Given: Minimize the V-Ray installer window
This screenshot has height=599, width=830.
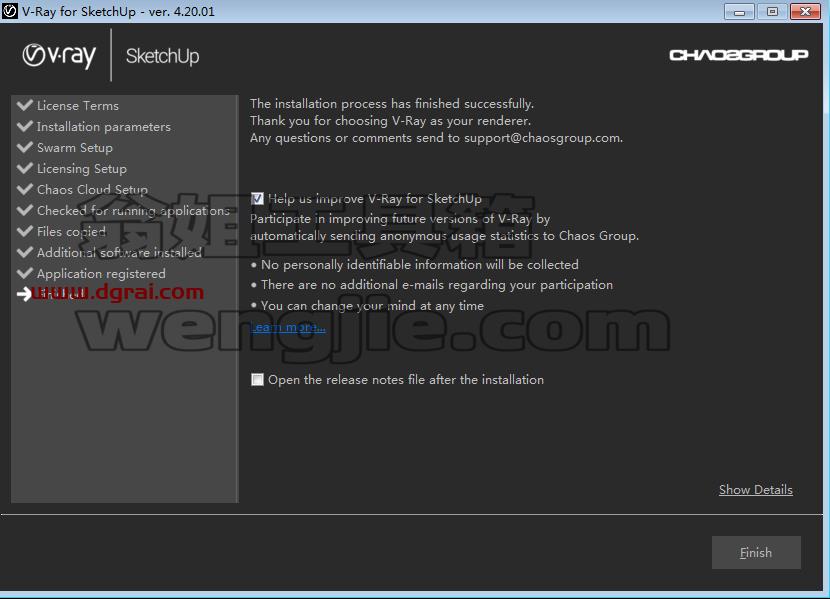Looking at the screenshot, I should (739, 12).
